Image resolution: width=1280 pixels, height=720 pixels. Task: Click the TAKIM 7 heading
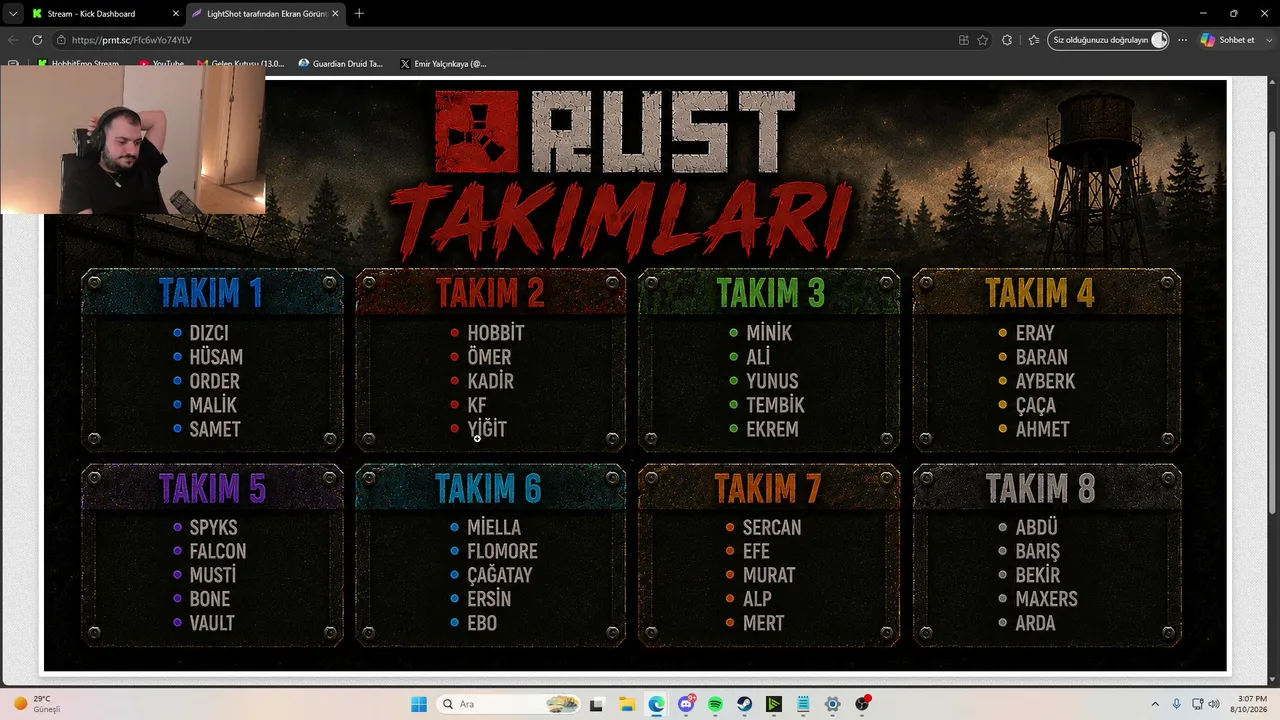(x=767, y=488)
